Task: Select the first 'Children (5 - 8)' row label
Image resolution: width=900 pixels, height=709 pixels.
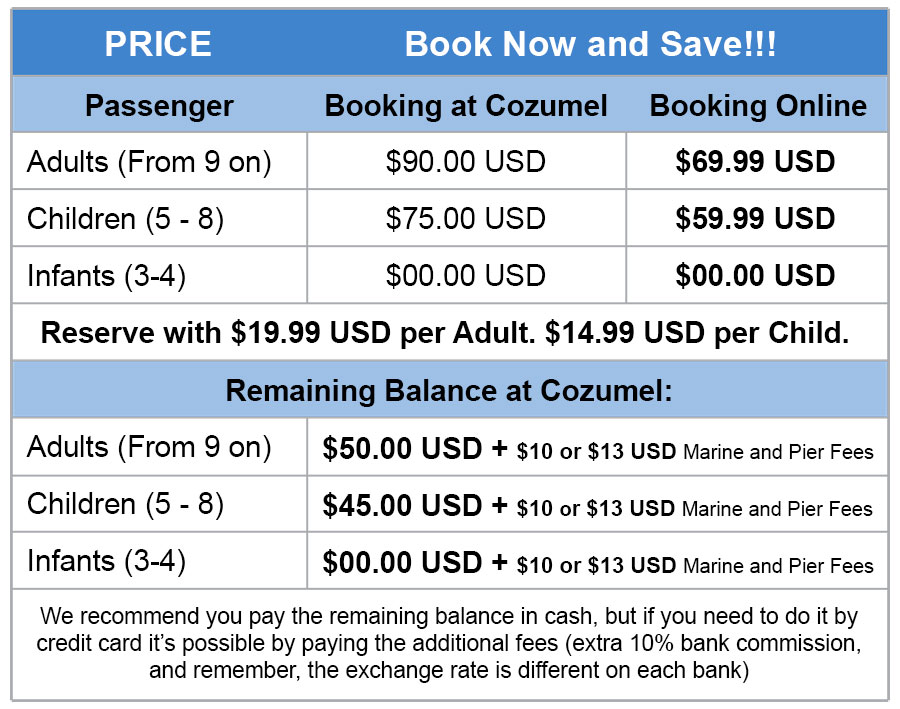Action: click(x=125, y=218)
